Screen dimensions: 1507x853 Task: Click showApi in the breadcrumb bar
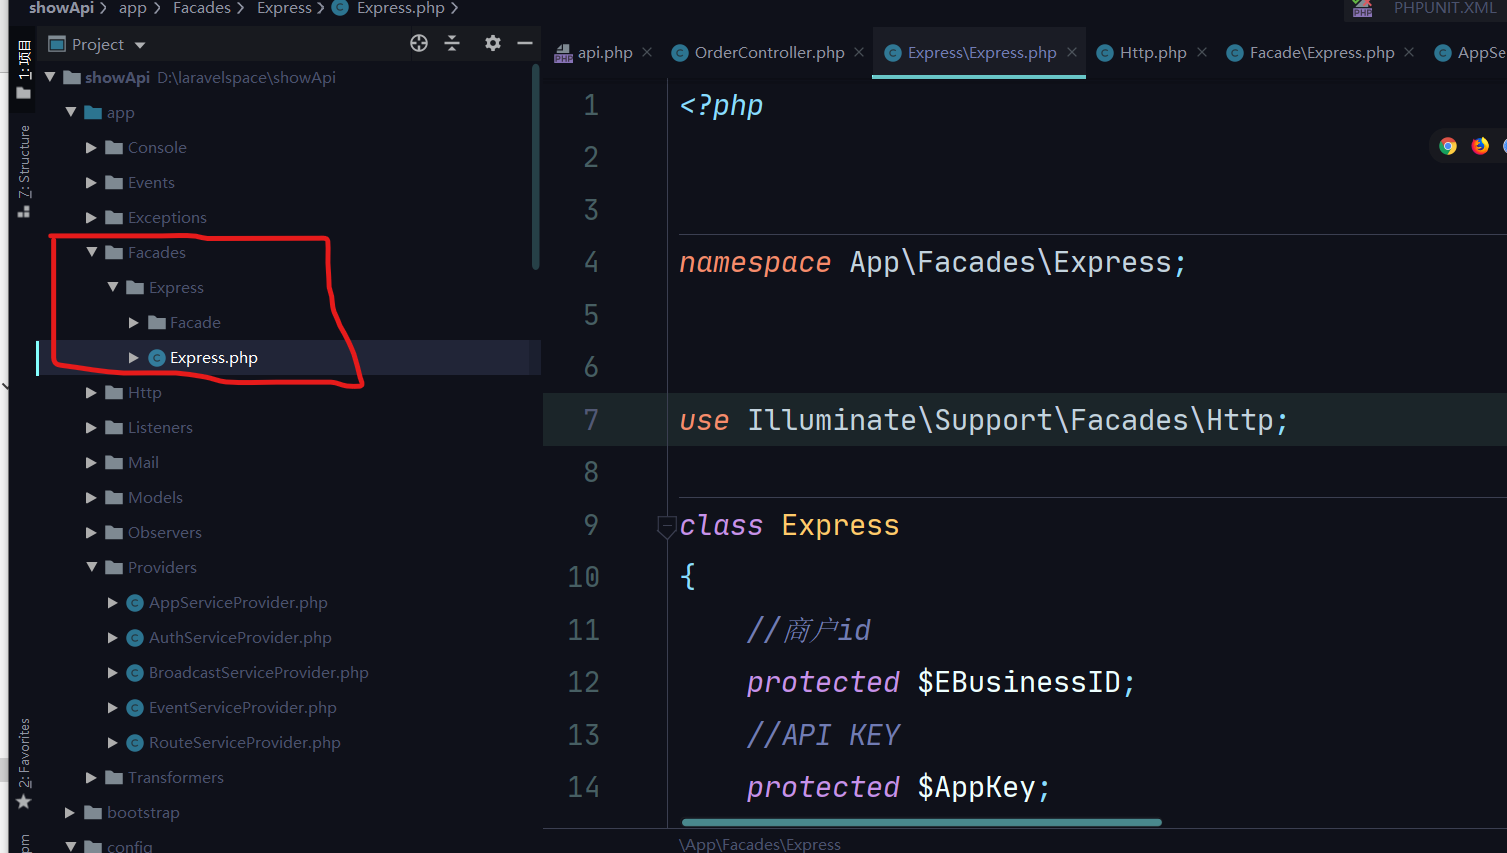click(61, 8)
